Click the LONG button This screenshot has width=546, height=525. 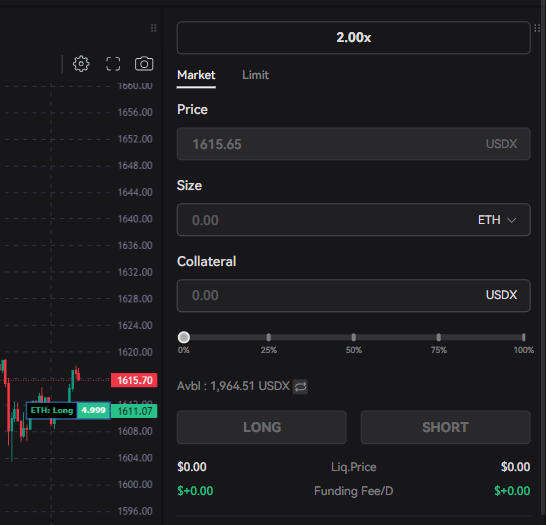click(x=262, y=427)
